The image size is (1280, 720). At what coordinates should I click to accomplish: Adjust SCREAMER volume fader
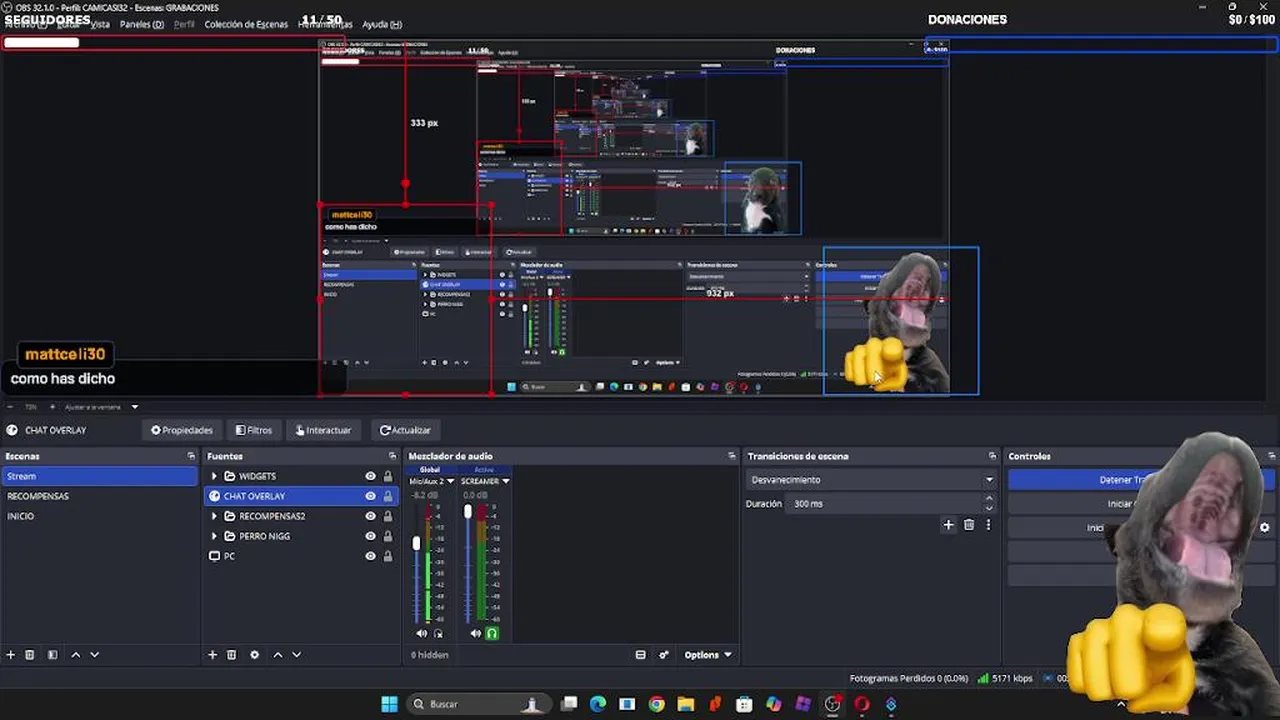[x=467, y=512]
